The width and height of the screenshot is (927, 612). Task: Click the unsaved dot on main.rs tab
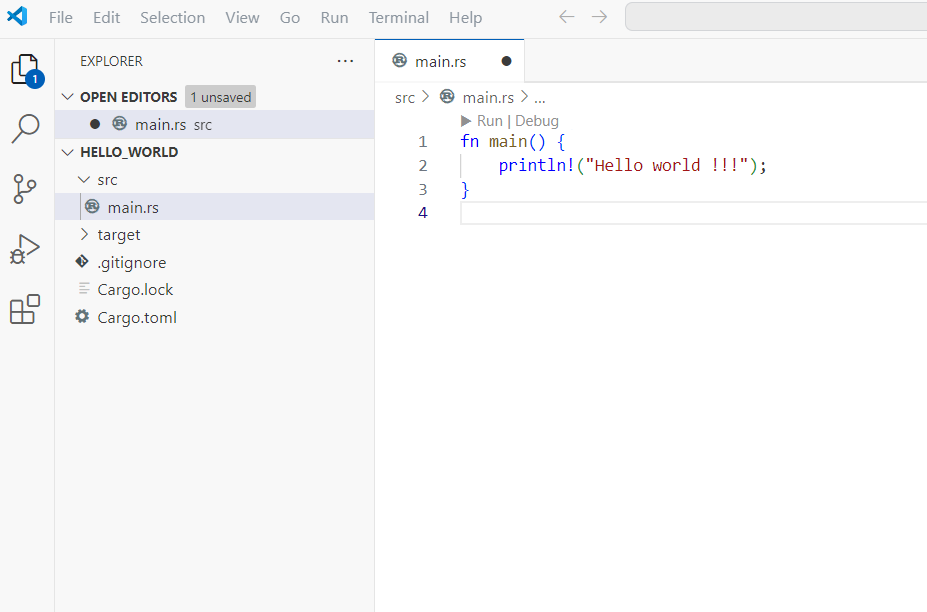506,61
